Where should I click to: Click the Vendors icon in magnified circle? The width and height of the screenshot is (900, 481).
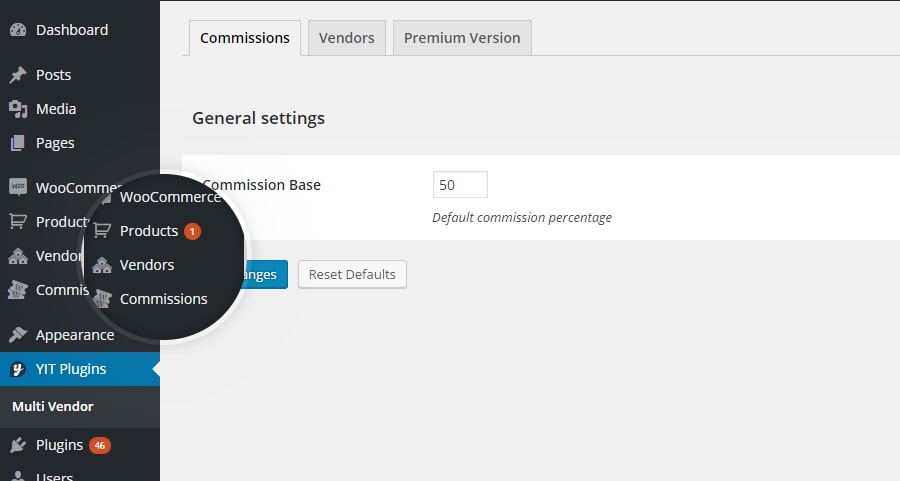click(102, 265)
